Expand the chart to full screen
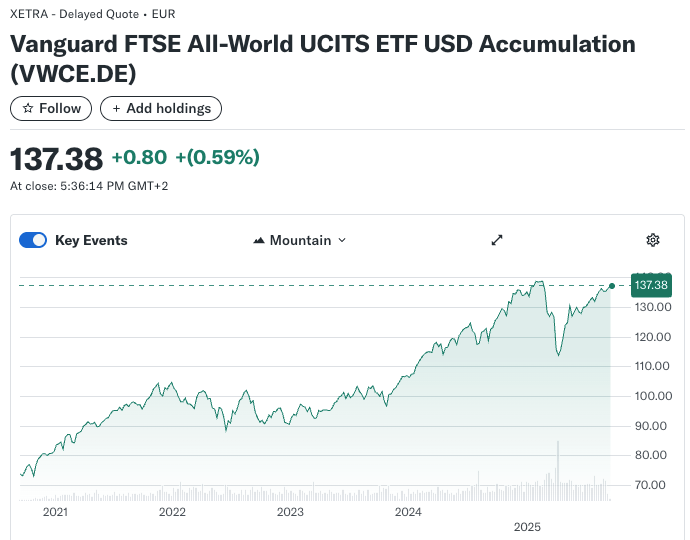690x540 pixels. (497, 240)
